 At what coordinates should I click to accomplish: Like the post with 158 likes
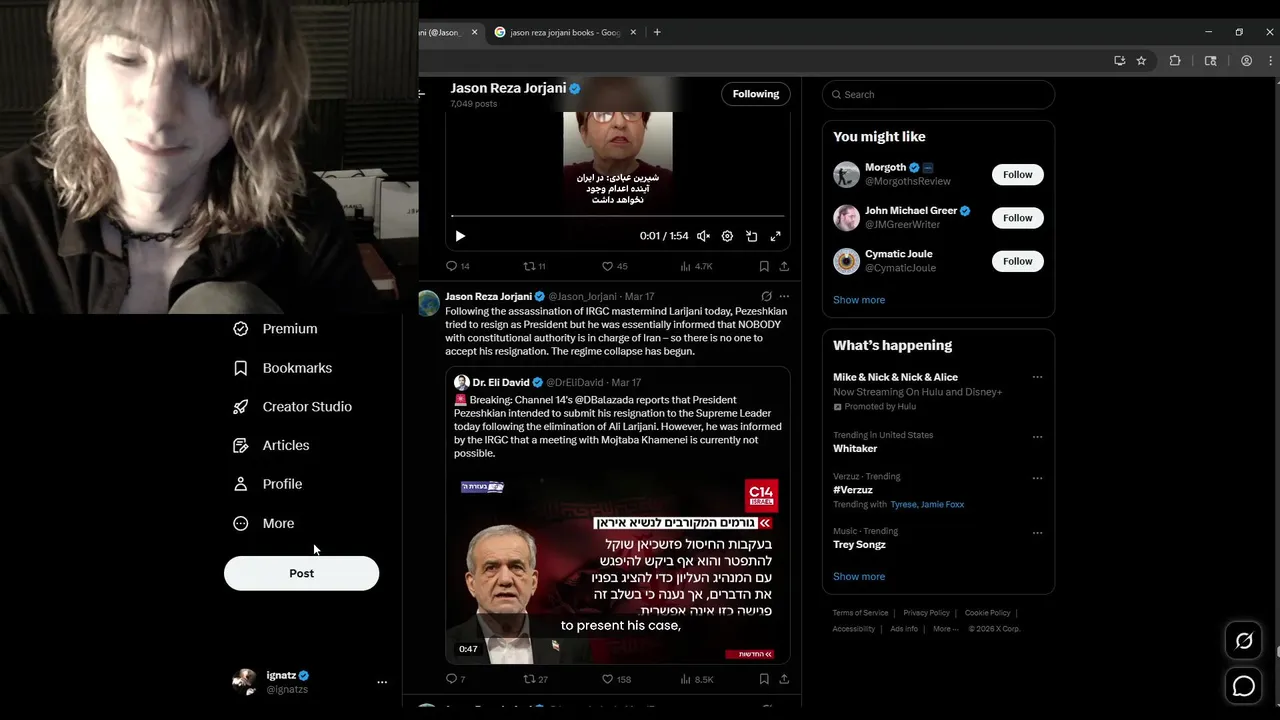tap(616, 679)
